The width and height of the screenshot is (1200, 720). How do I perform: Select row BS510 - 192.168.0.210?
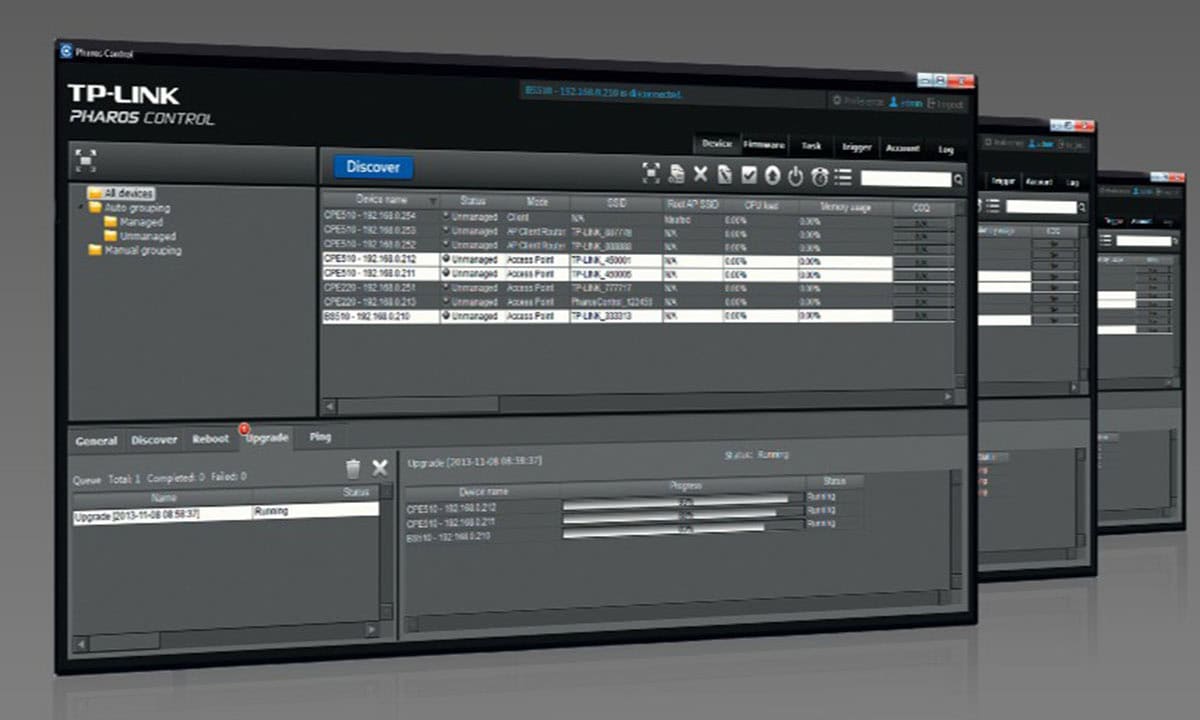point(638,315)
